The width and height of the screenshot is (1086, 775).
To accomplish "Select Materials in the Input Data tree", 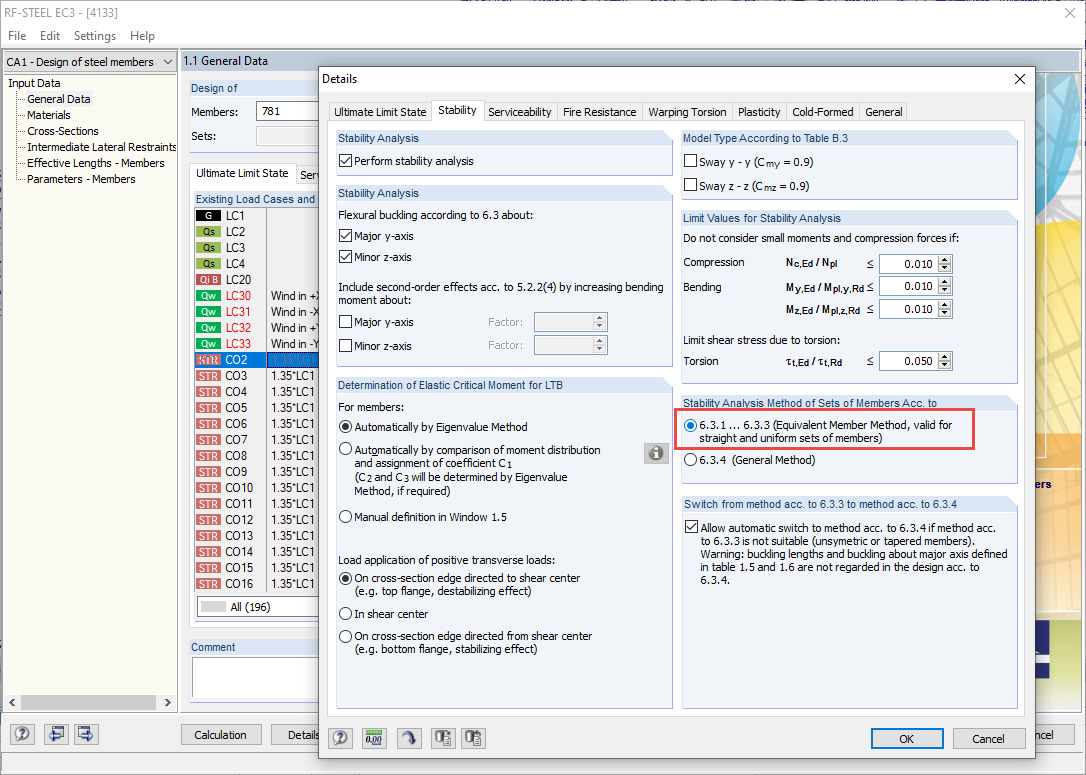I will (48, 115).
